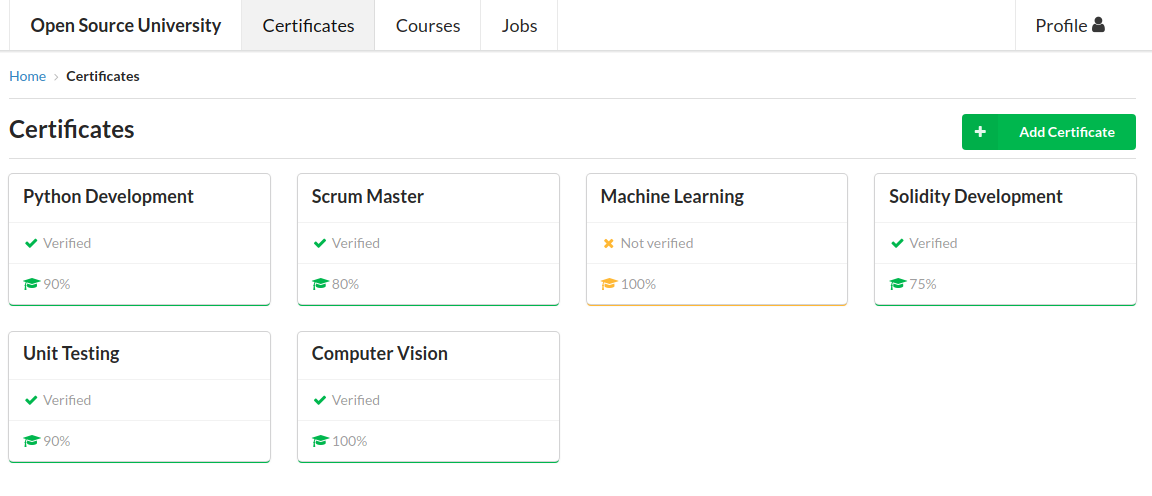Click the verified checkmark on Solidity Development
This screenshot has width=1152, height=496.
pos(897,243)
